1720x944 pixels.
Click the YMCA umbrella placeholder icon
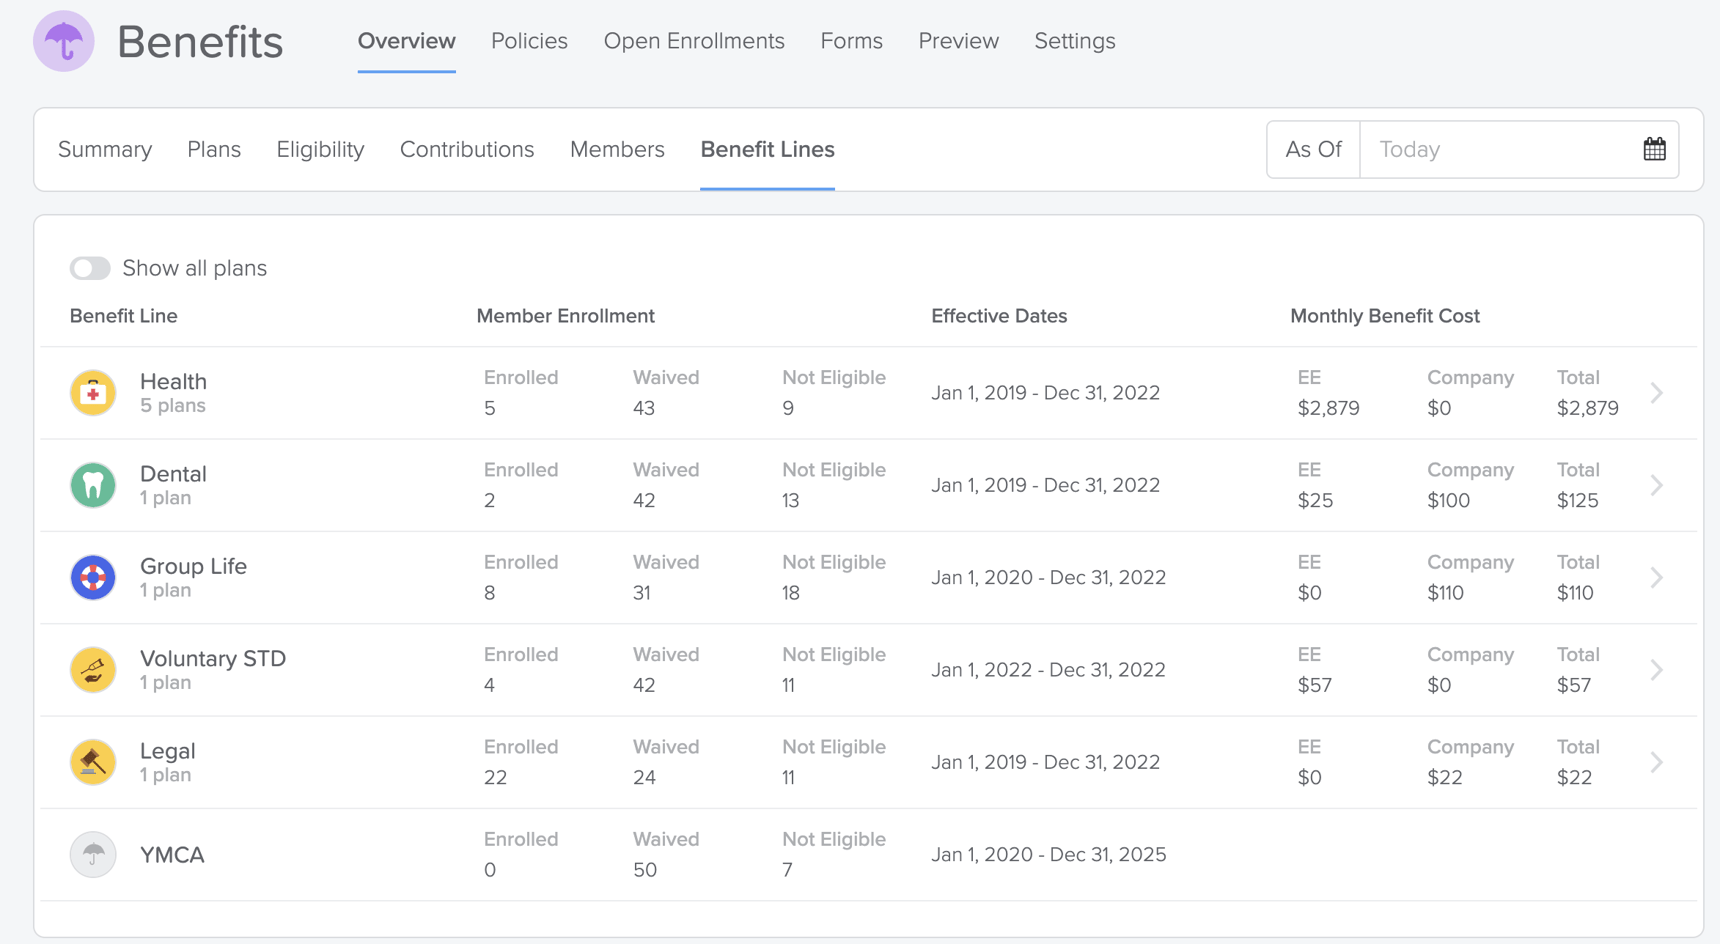click(x=92, y=854)
